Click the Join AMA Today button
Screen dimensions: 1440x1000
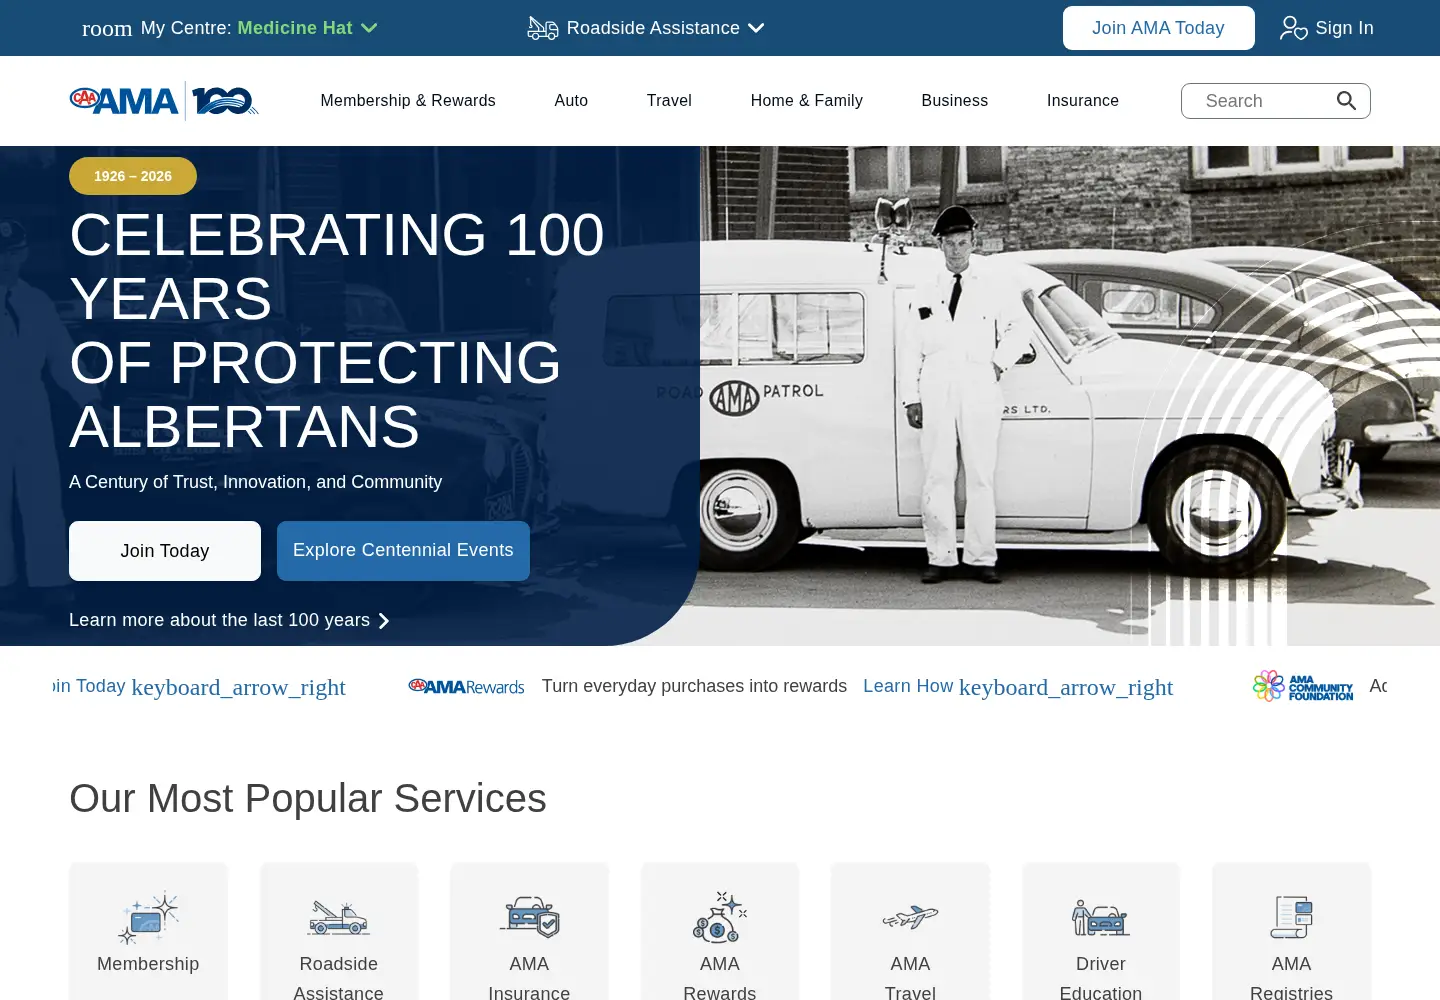(x=1159, y=28)
